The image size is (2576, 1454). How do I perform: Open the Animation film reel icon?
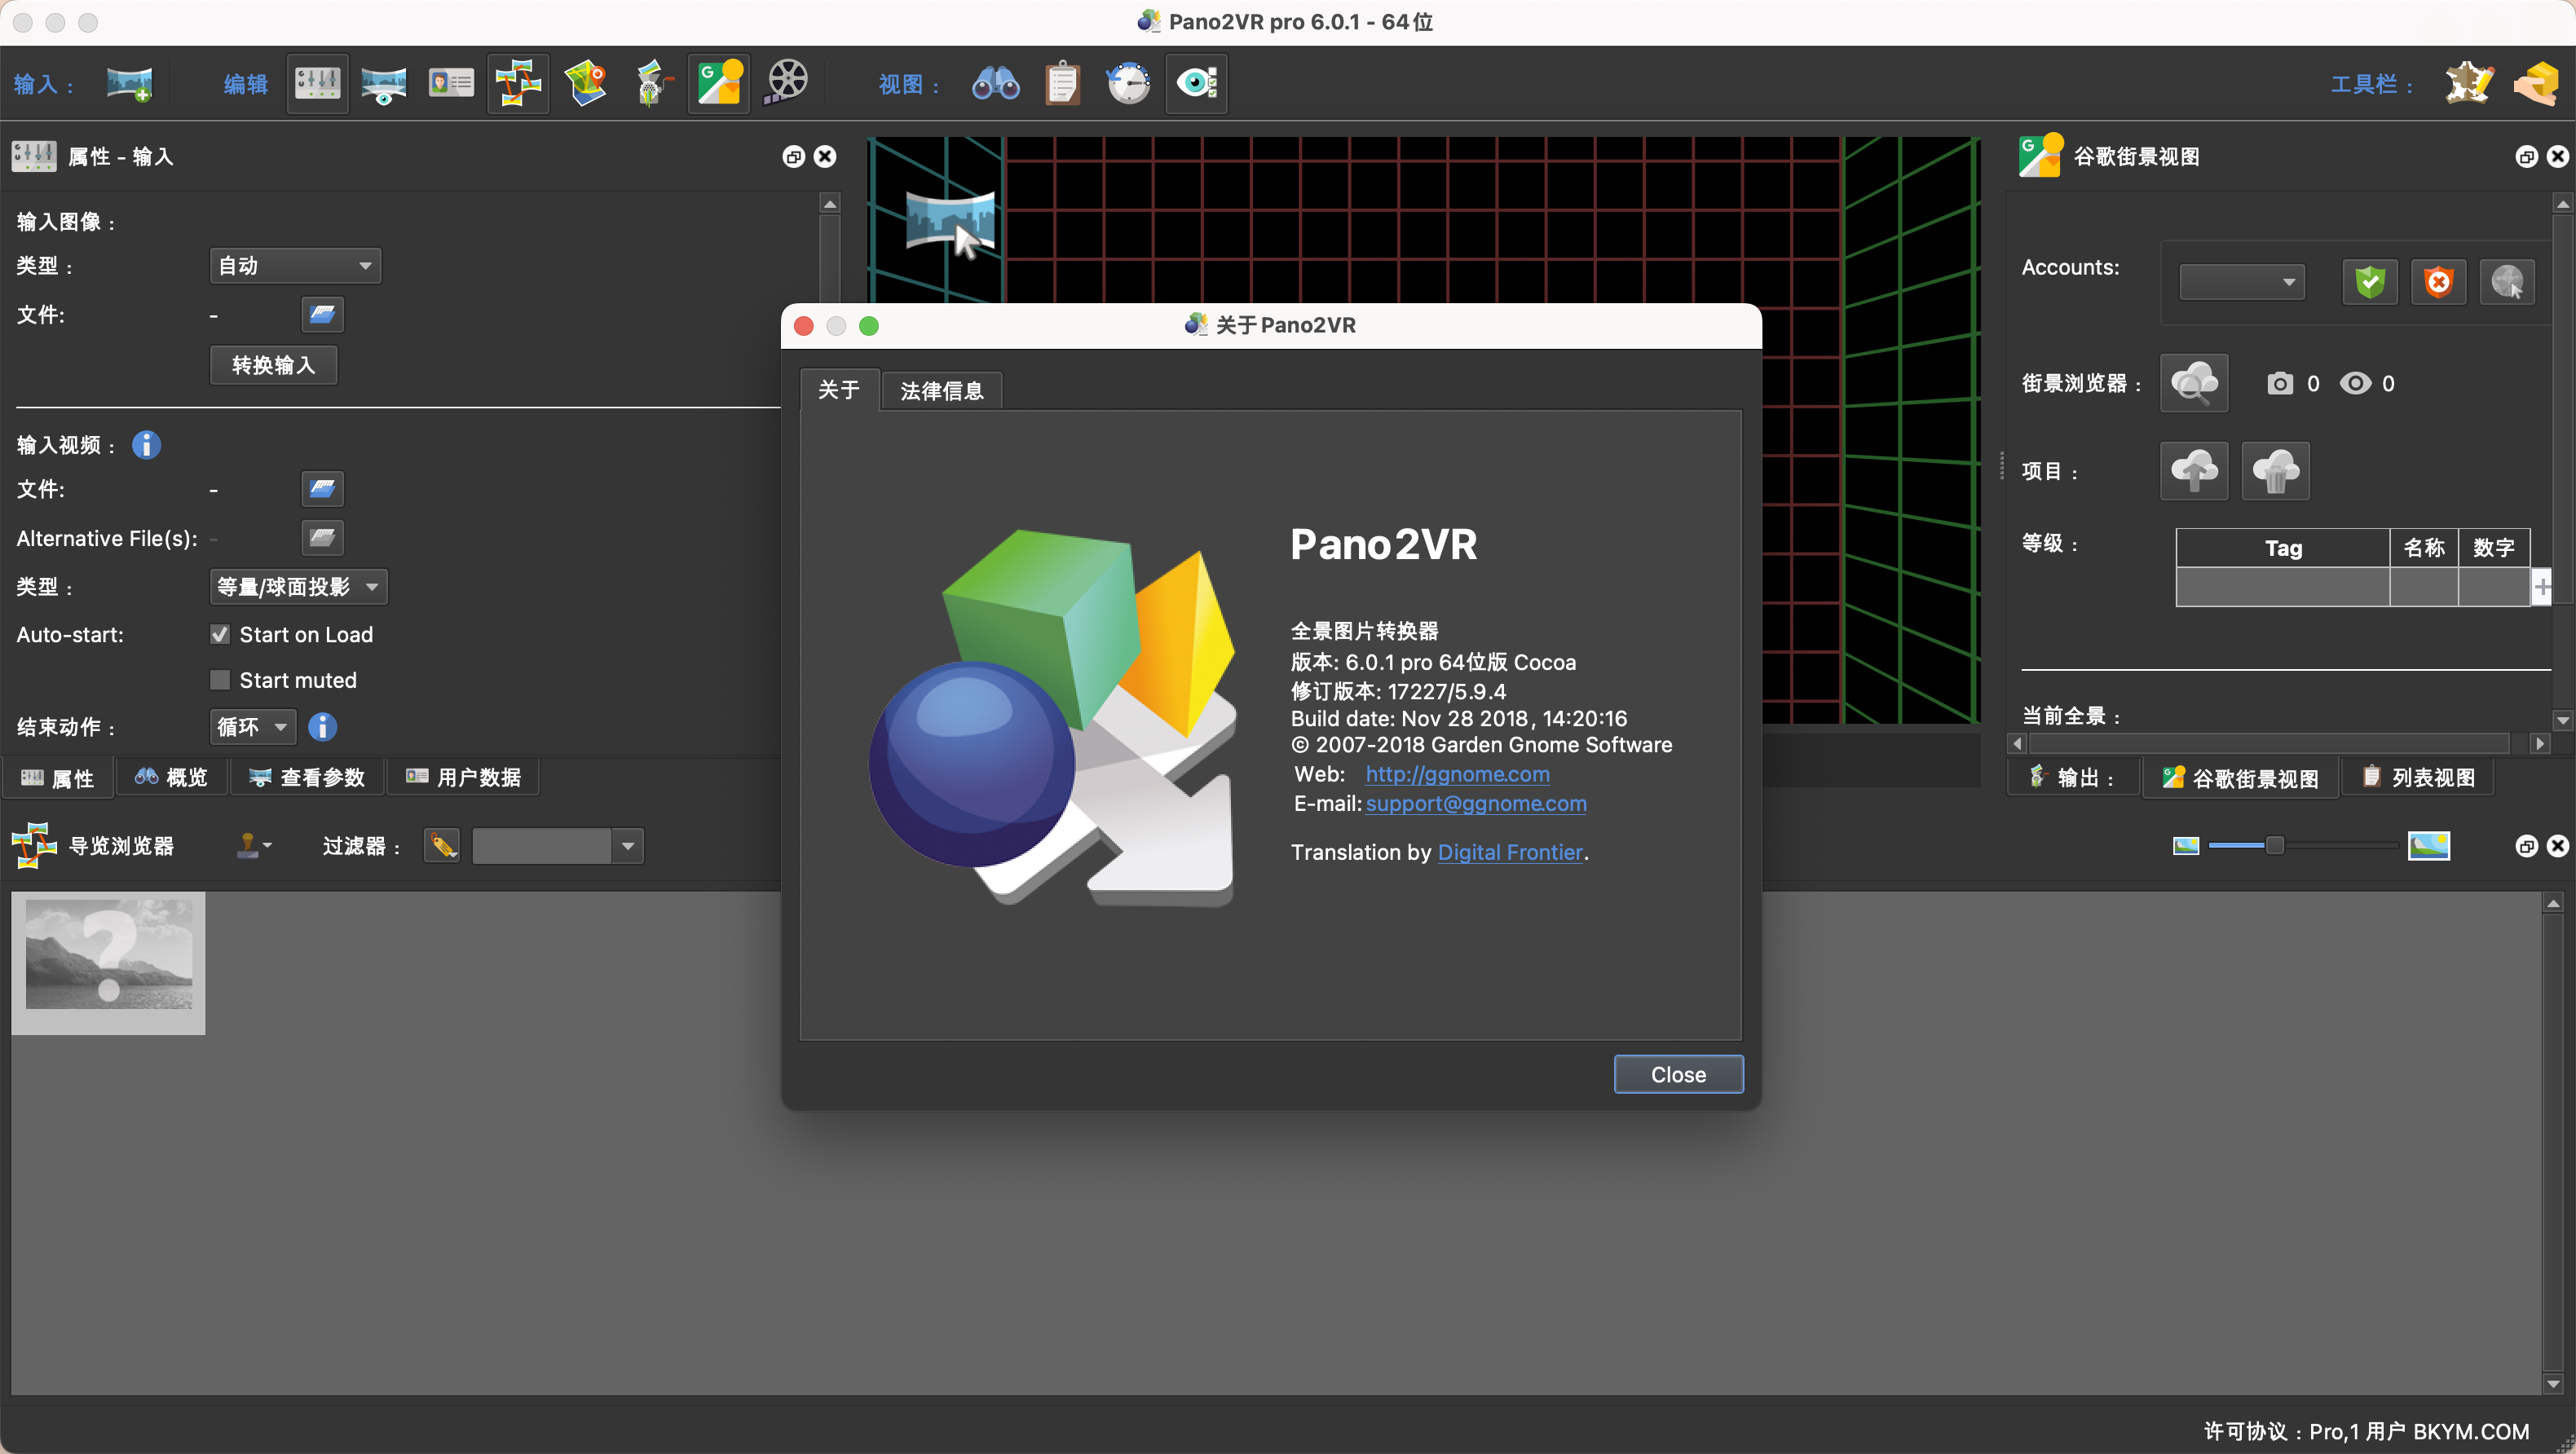point(787,83)
